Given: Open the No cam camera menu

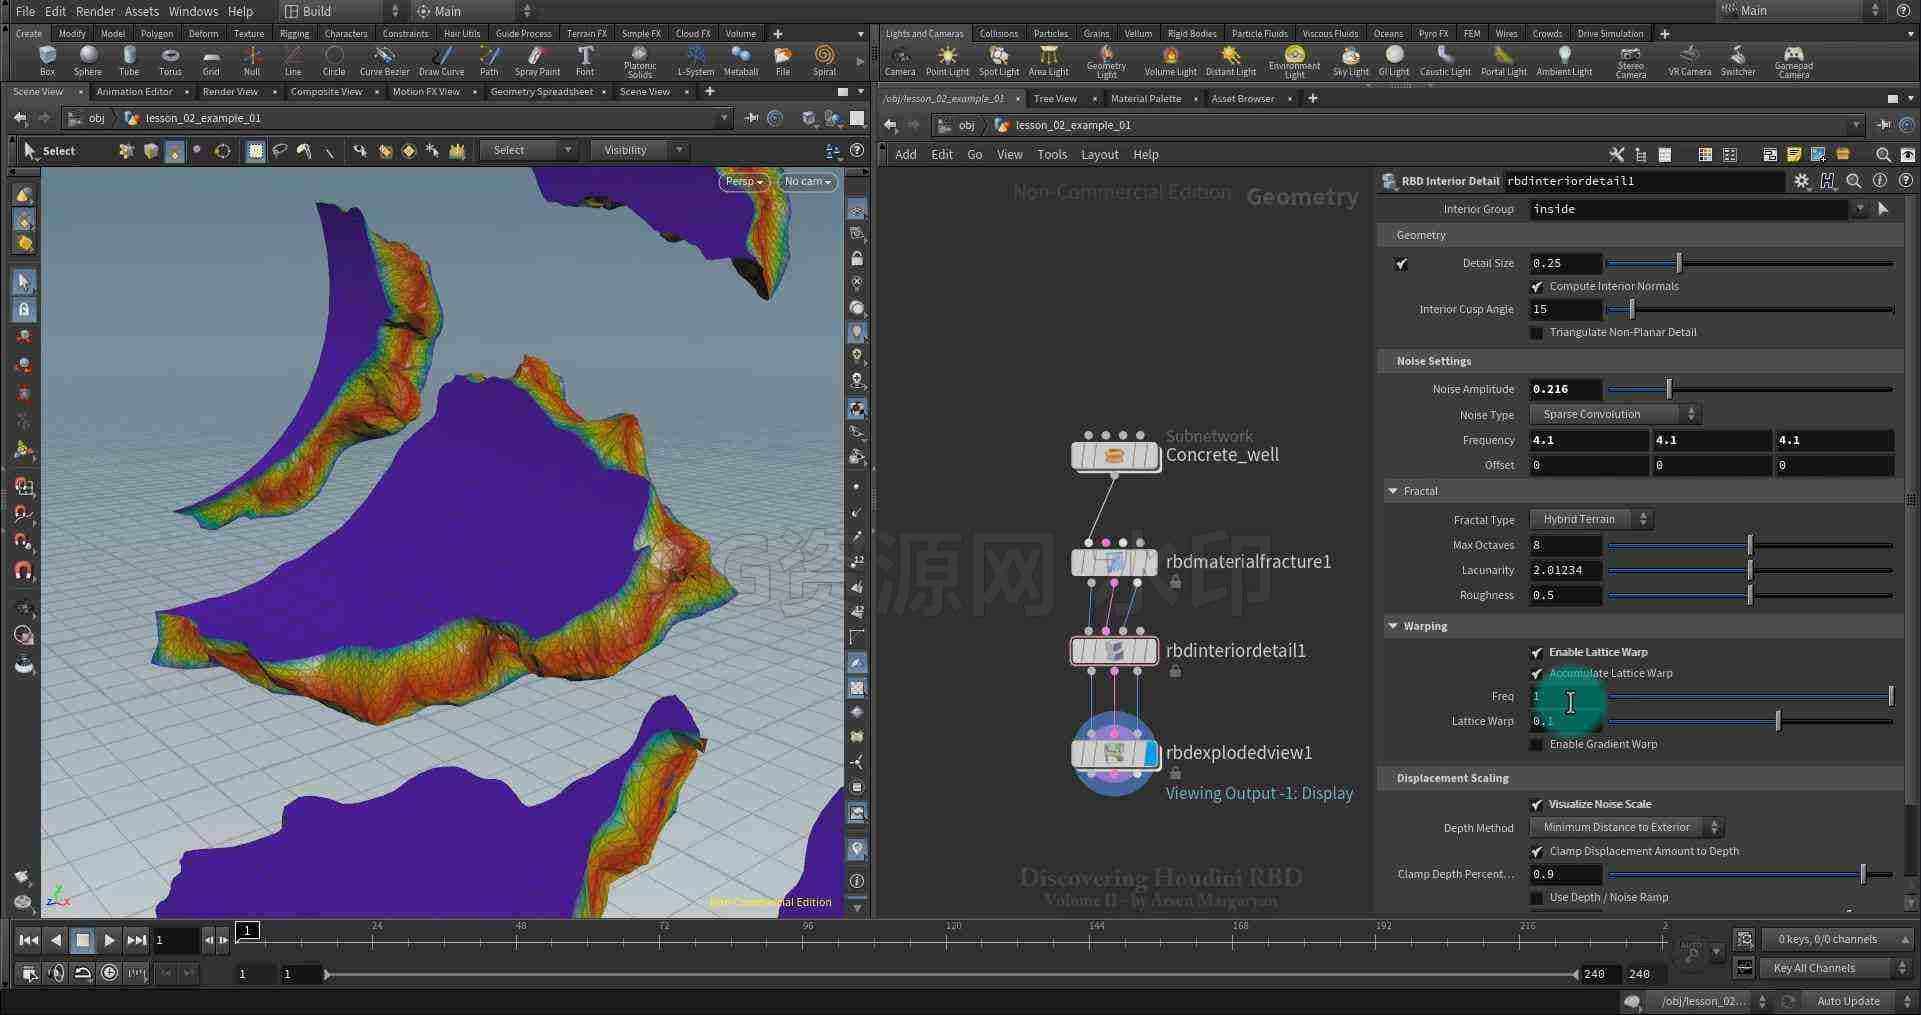Looking at the screenshot, I should [807, 182].
